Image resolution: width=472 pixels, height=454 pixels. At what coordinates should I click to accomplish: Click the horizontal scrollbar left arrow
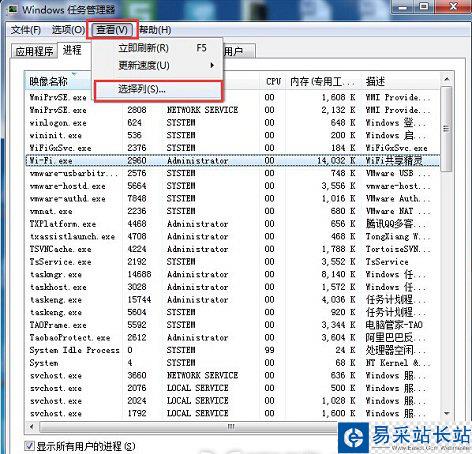(32, 426)
